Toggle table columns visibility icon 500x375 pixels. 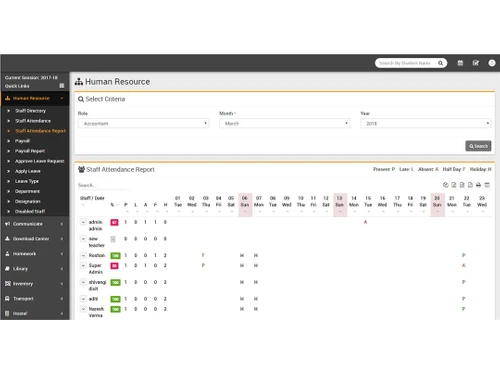pos(487,185)
